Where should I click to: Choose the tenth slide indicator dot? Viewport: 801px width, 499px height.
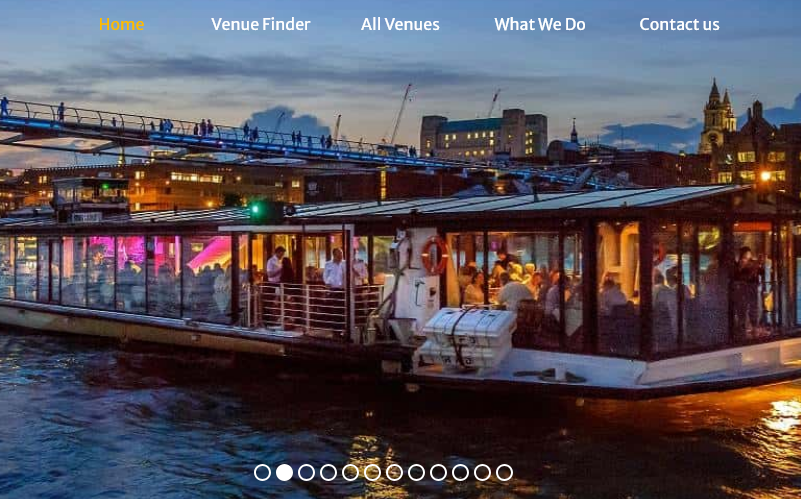(460, 472)
